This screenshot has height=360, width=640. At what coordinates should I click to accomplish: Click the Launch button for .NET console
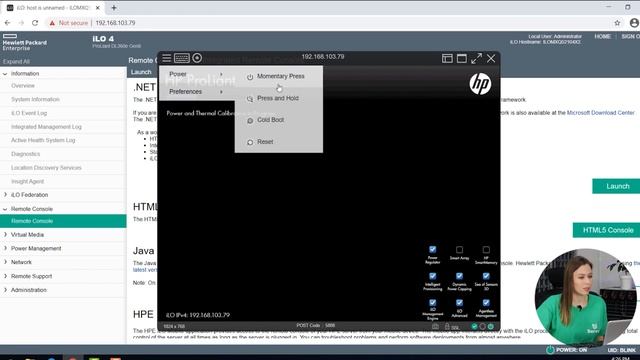tap(617, 186)
